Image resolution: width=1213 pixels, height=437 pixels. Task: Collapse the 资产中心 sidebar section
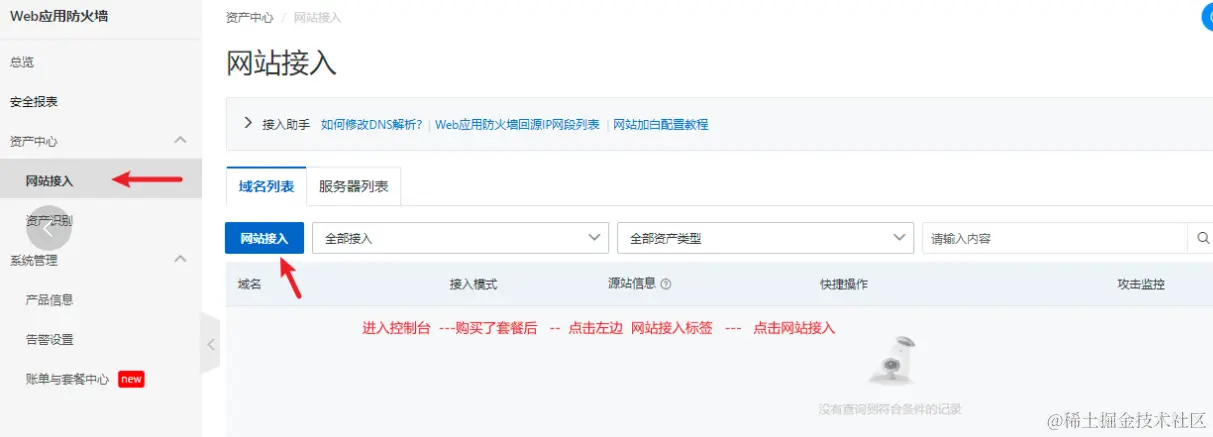[180, 140]
